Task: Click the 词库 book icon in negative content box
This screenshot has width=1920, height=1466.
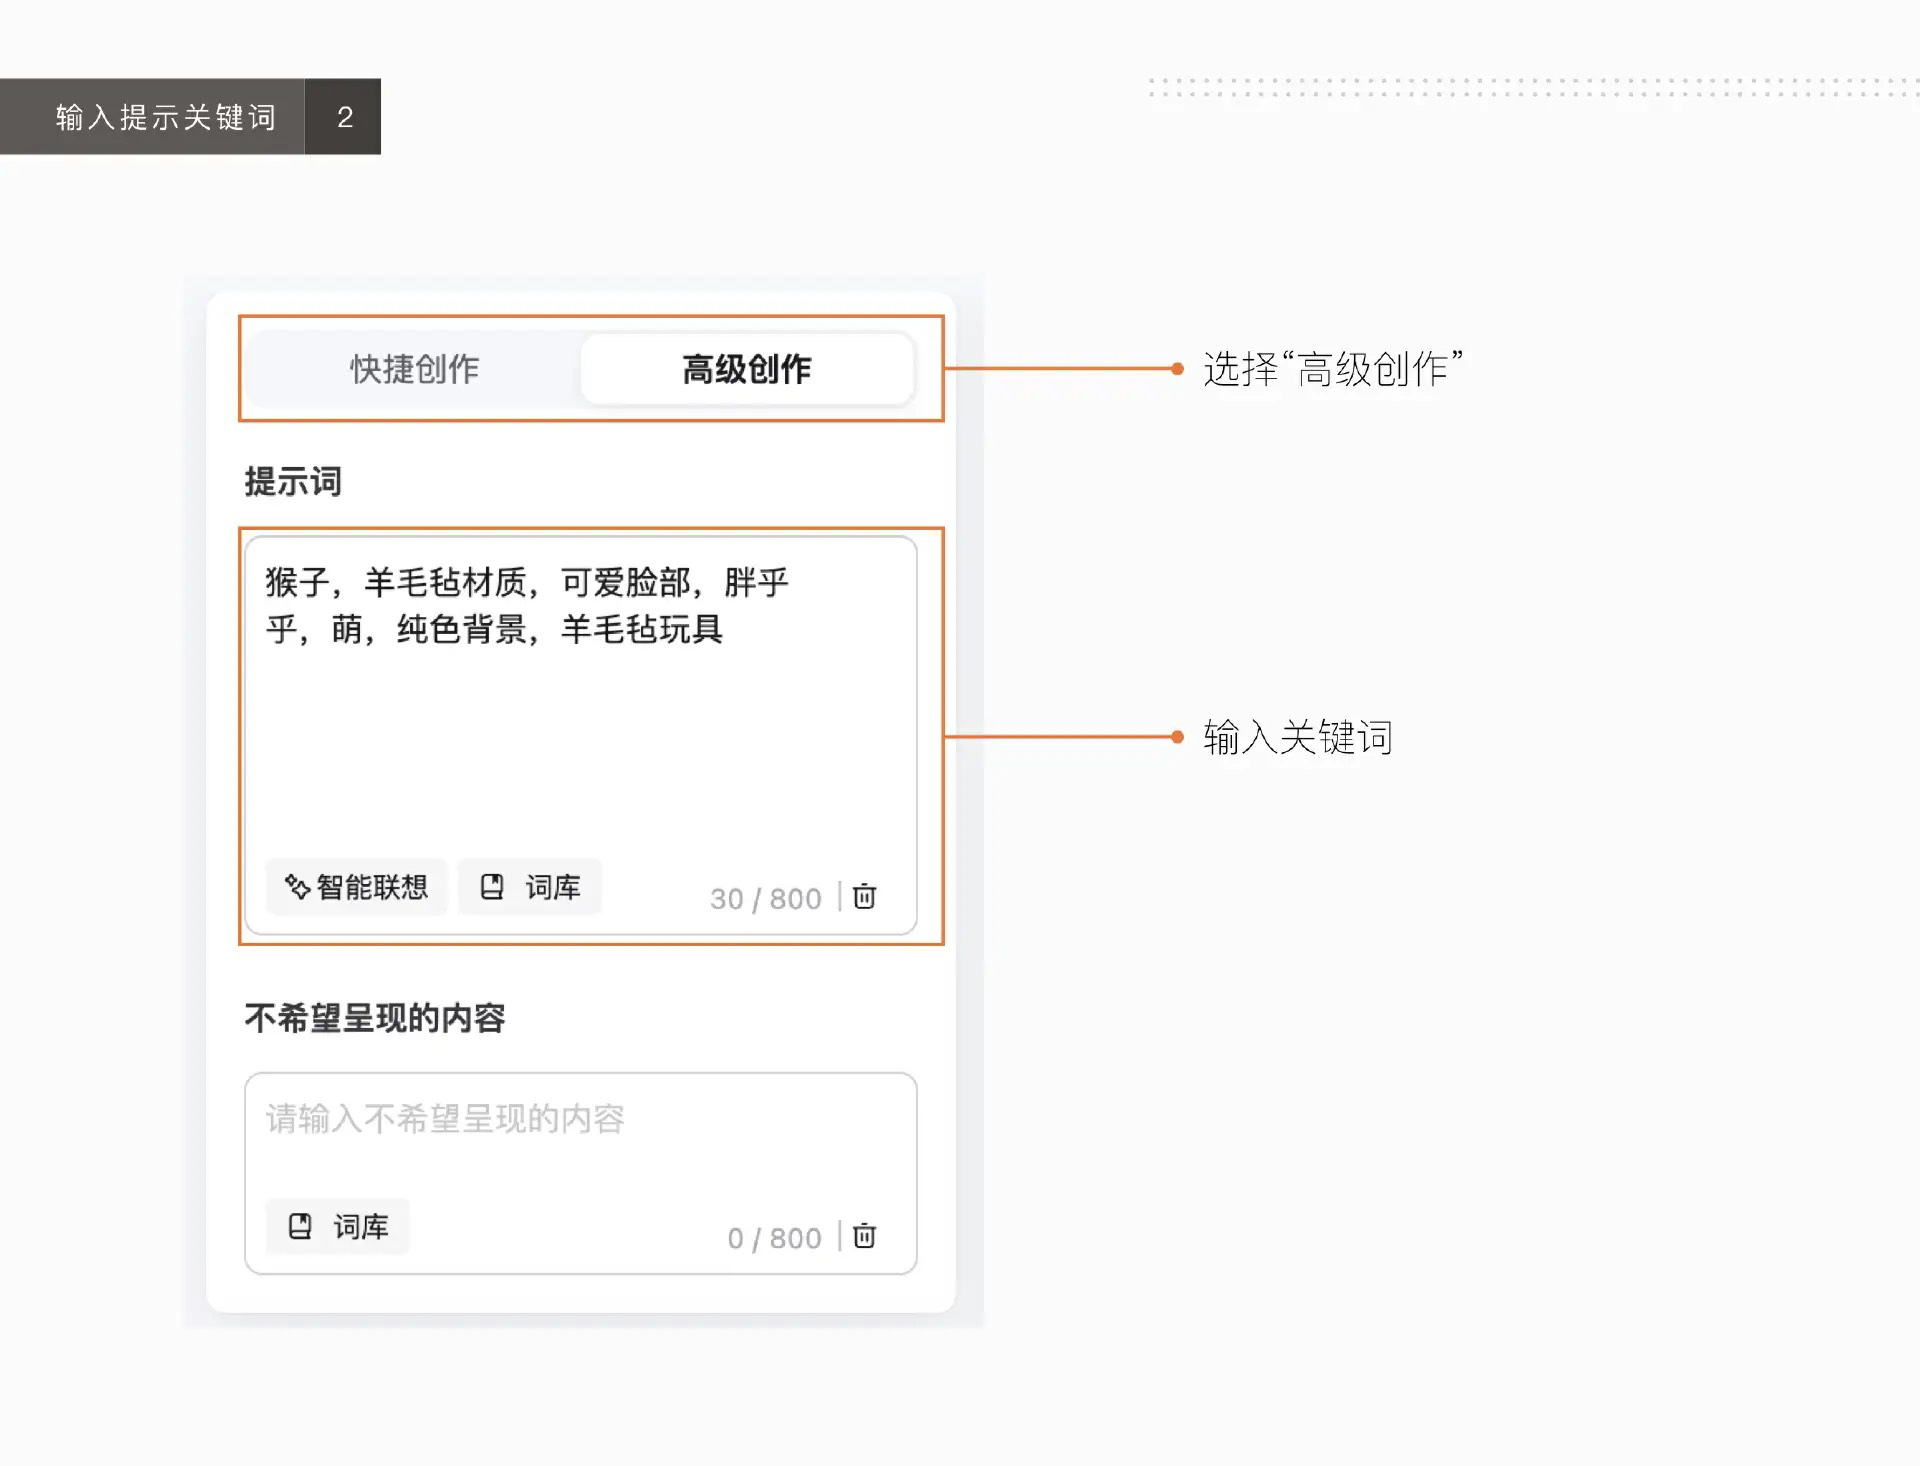Action: (x=299, y=1227)
